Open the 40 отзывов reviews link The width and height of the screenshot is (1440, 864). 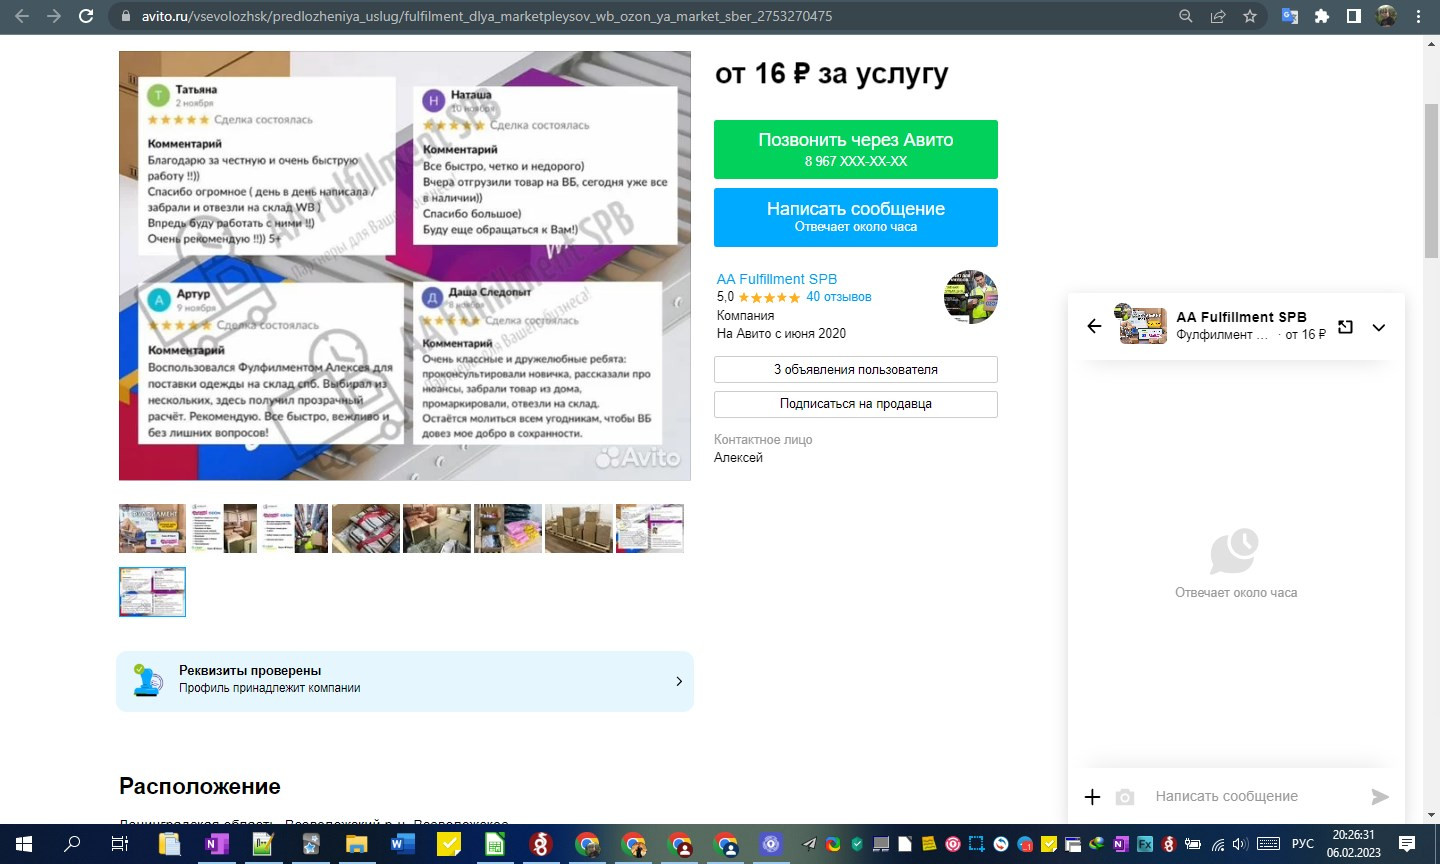pos(839,297)
